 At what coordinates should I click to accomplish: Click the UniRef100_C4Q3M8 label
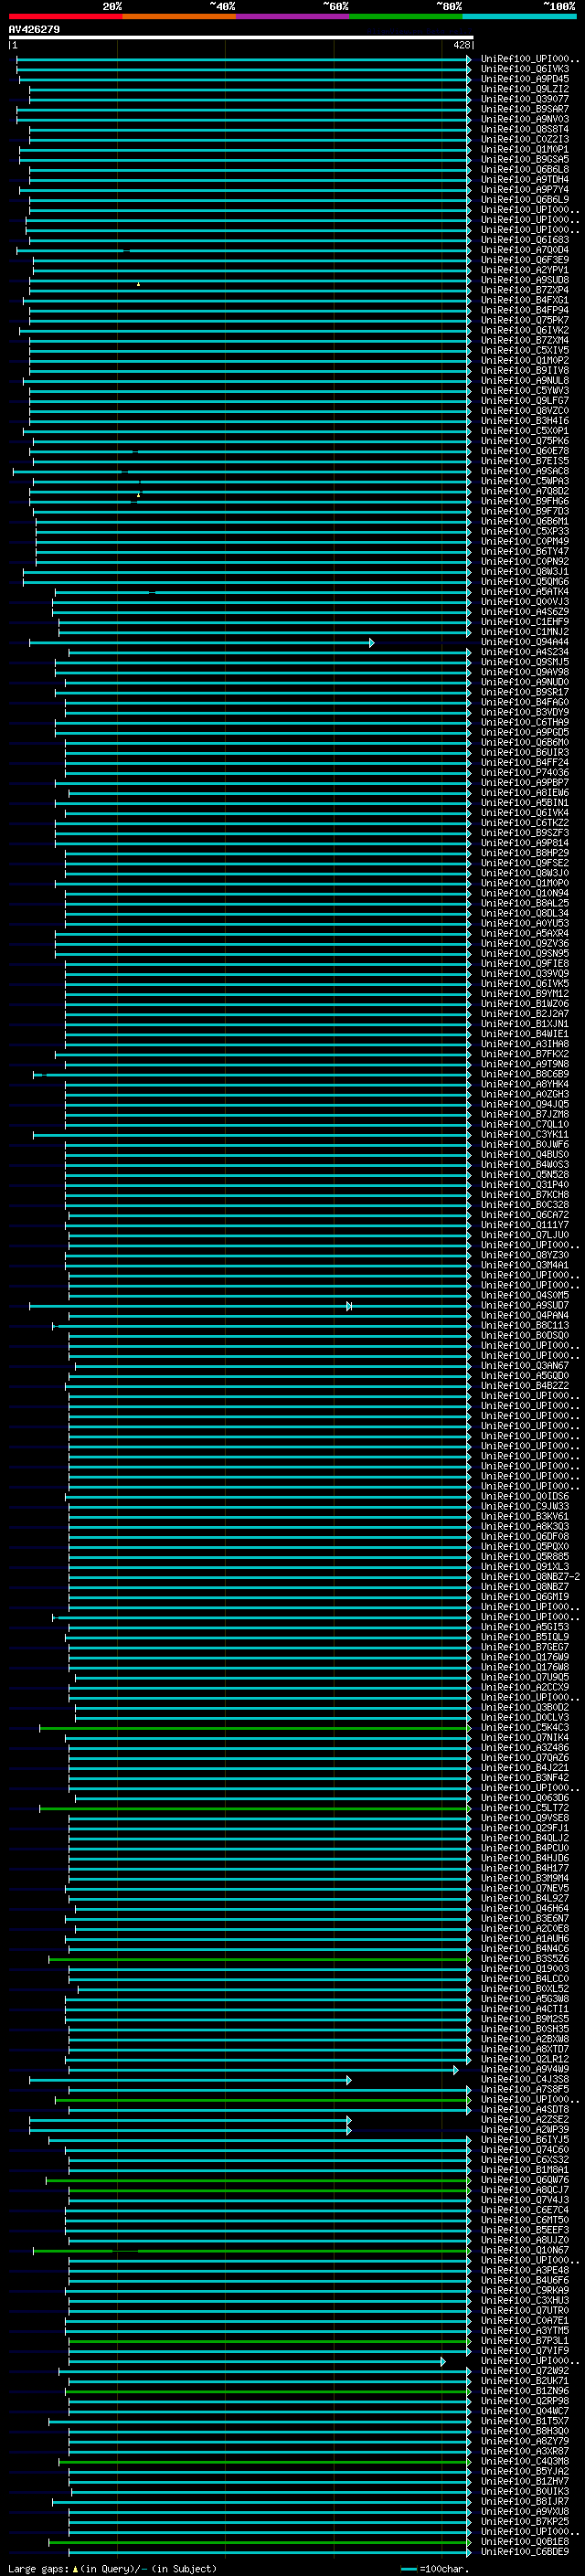click(524, 2462)
